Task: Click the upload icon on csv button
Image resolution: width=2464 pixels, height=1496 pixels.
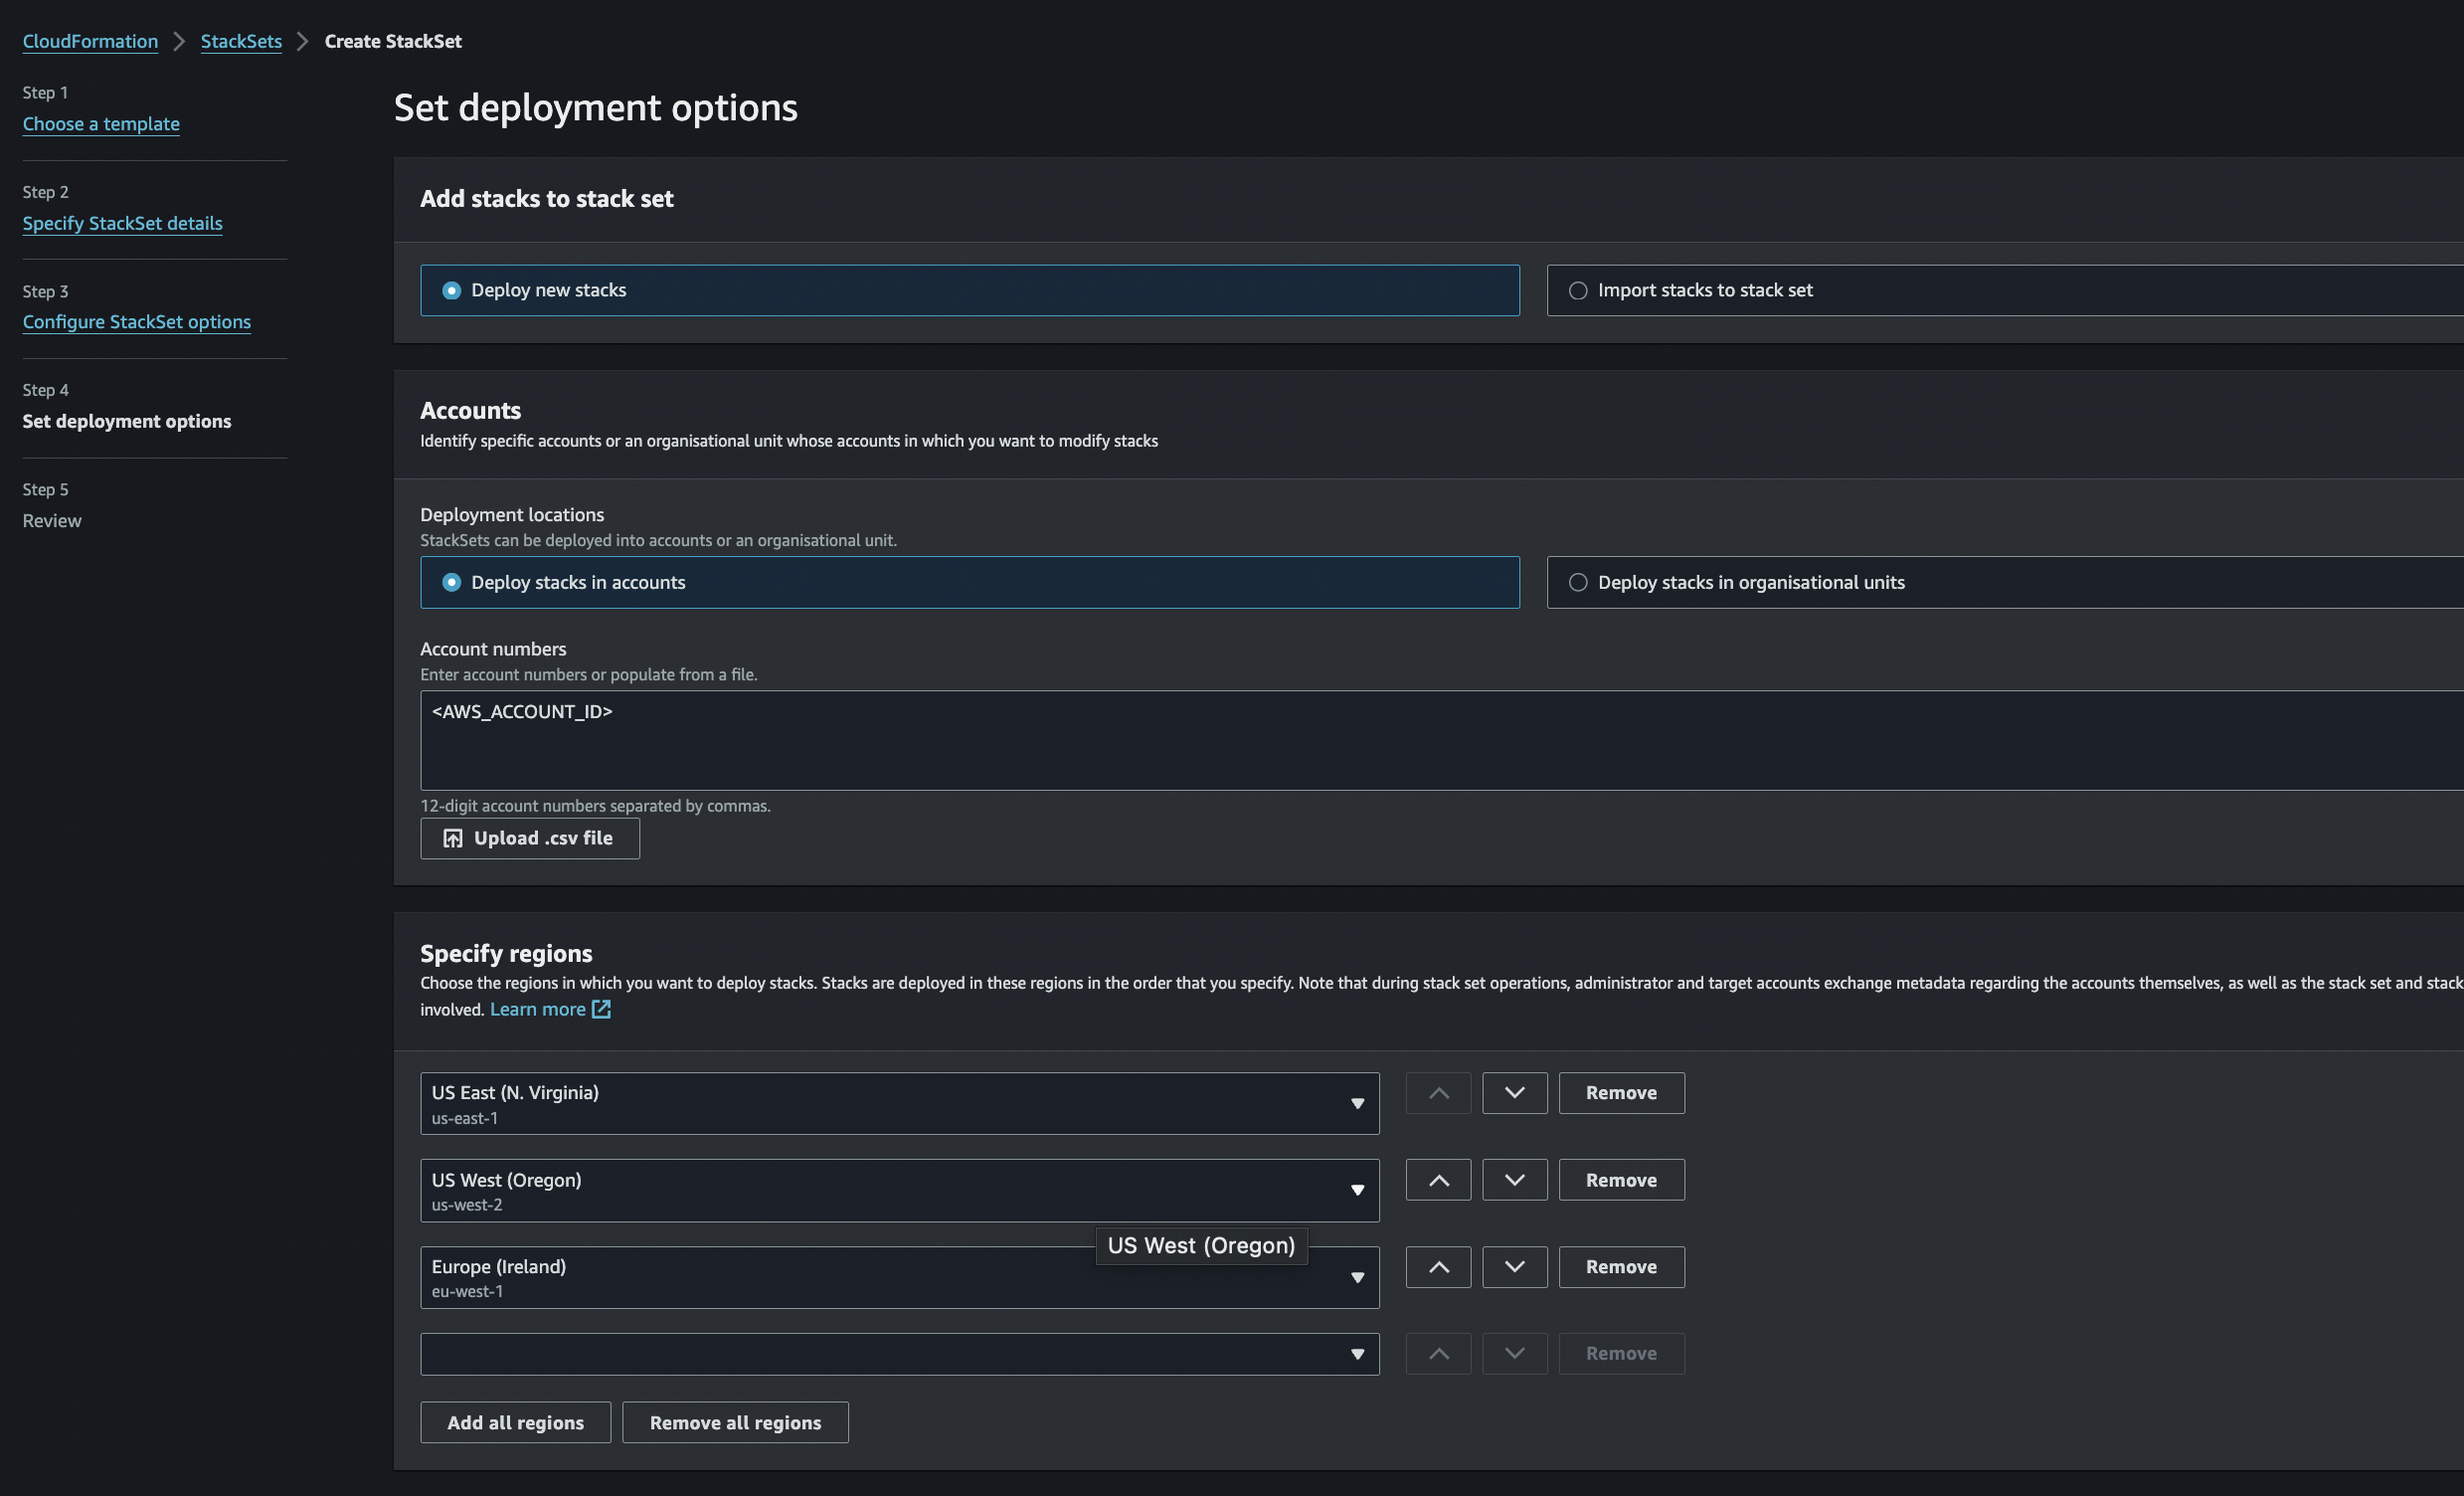Action: pos(453,838)
